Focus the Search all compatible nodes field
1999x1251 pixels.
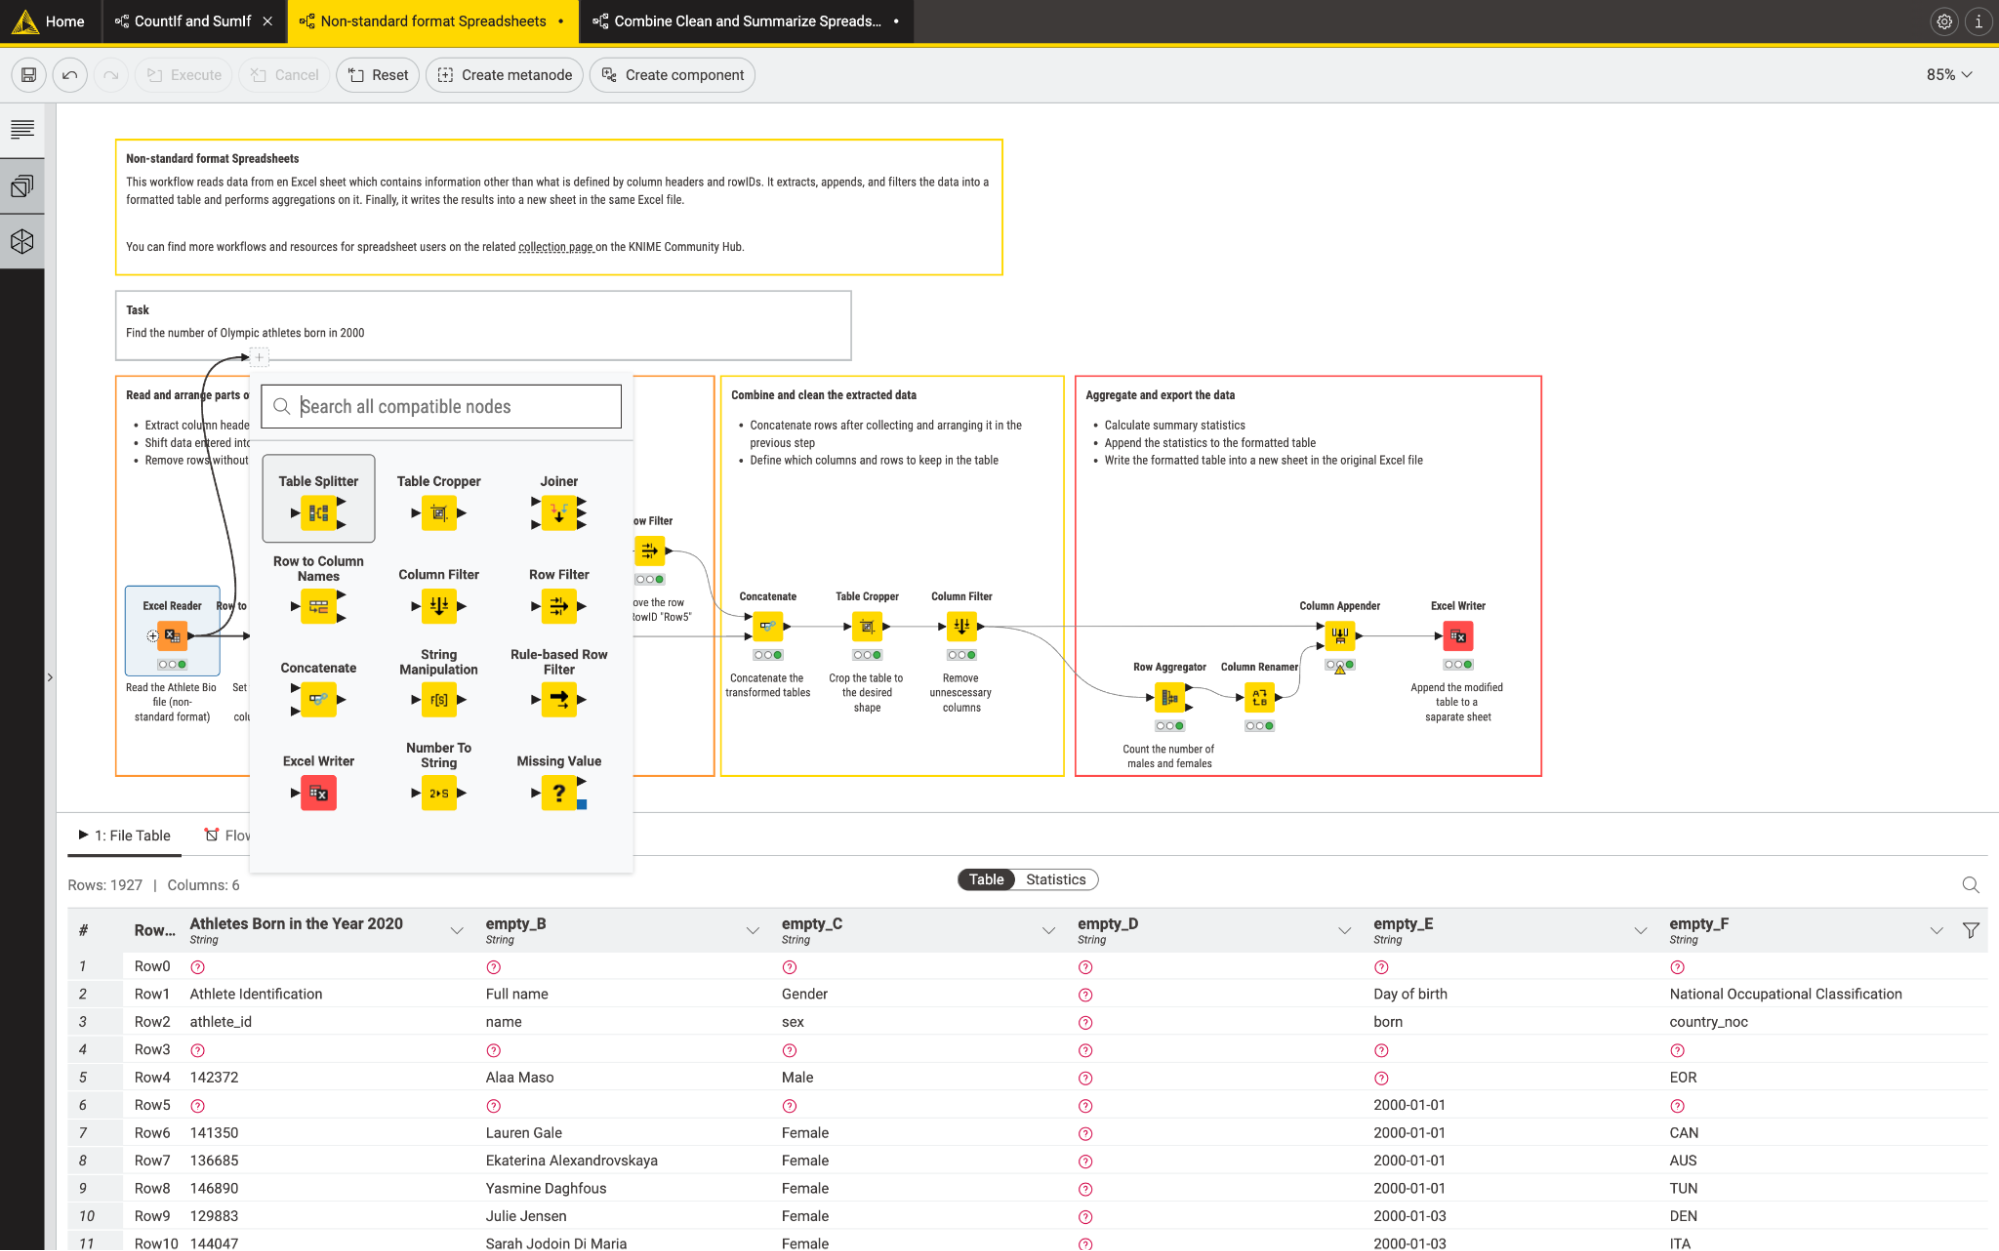[x=441, y=406]
